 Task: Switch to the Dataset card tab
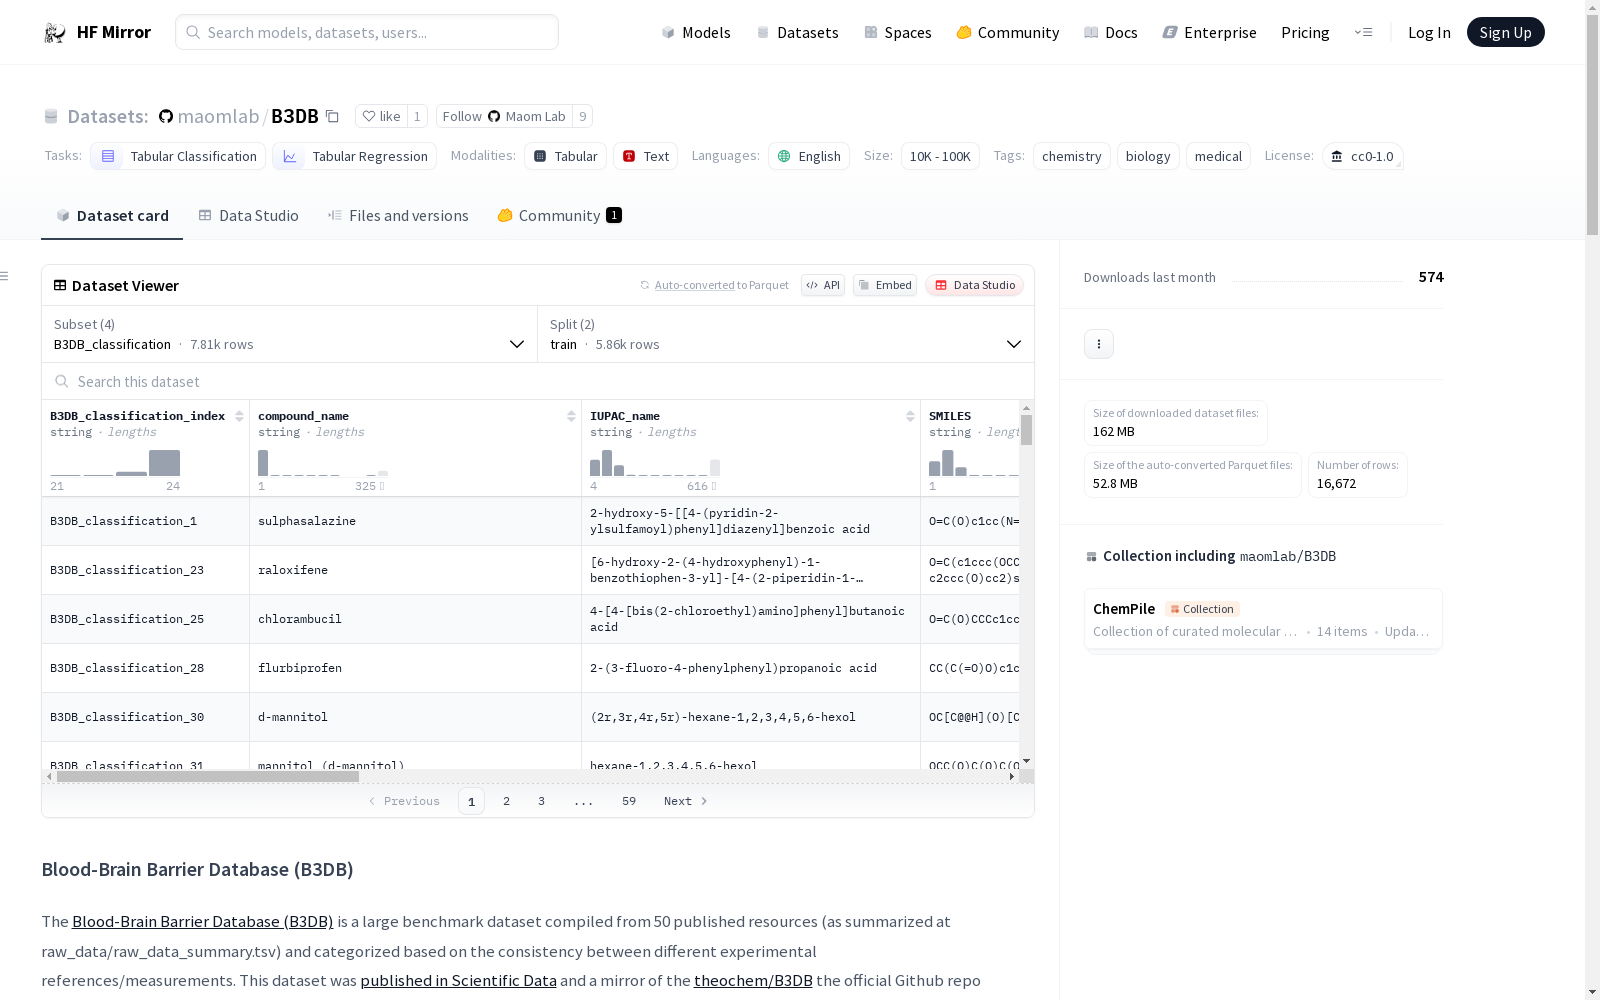(112, 216)
